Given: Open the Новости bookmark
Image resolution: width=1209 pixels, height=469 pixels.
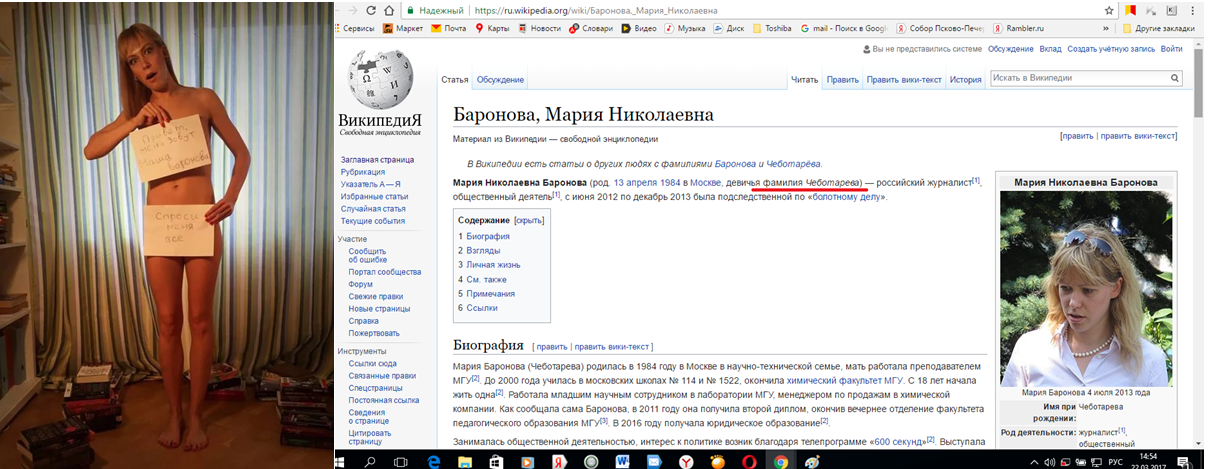Looking at the screenshot, I should click(x=540, y=28).
